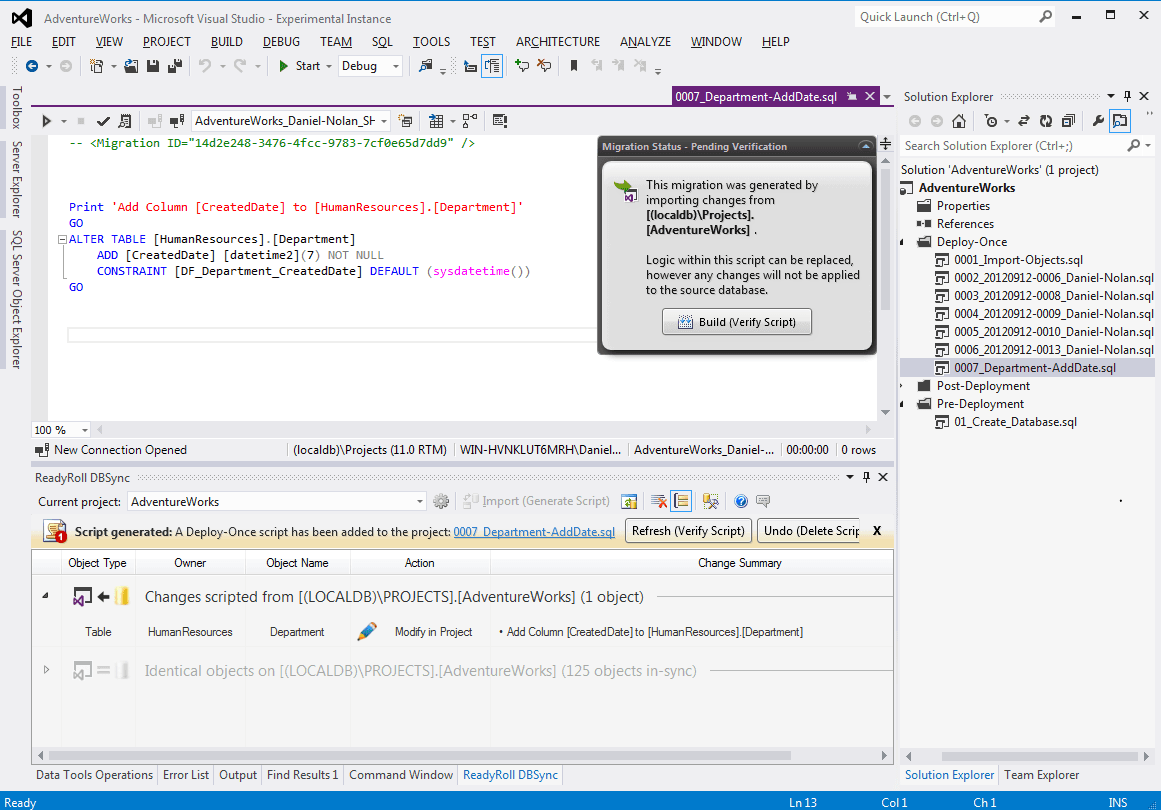The width and height of the screenshot is (1161, 810).
Task: Click the split editor handle above the scrollbar
Action: [x=886, y=144]
